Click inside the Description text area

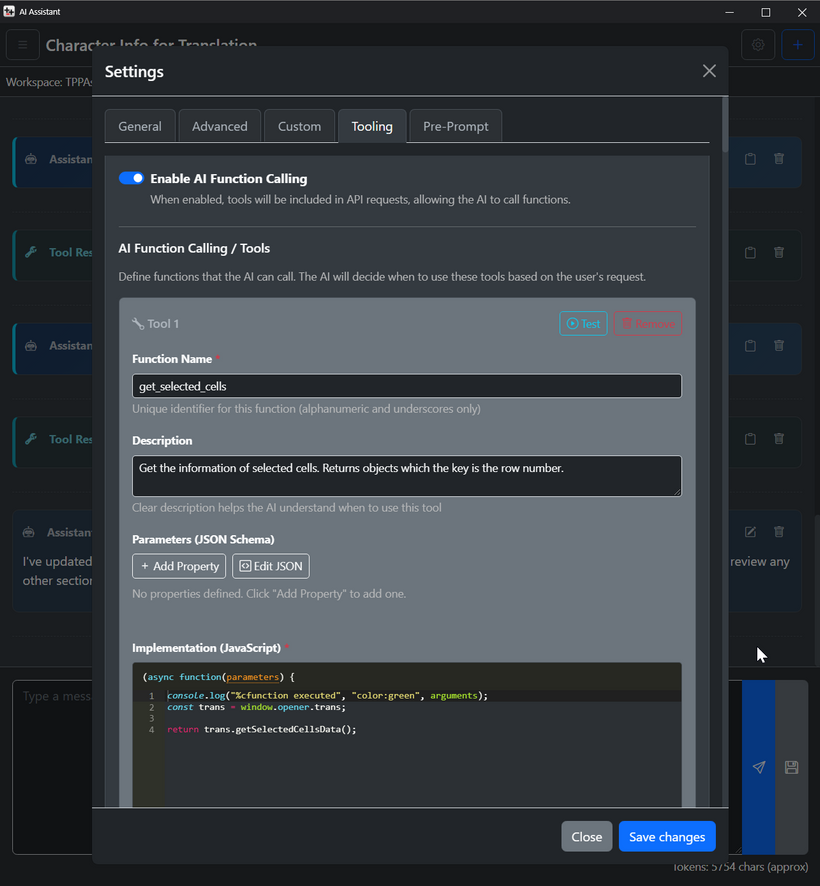point(406,476)
